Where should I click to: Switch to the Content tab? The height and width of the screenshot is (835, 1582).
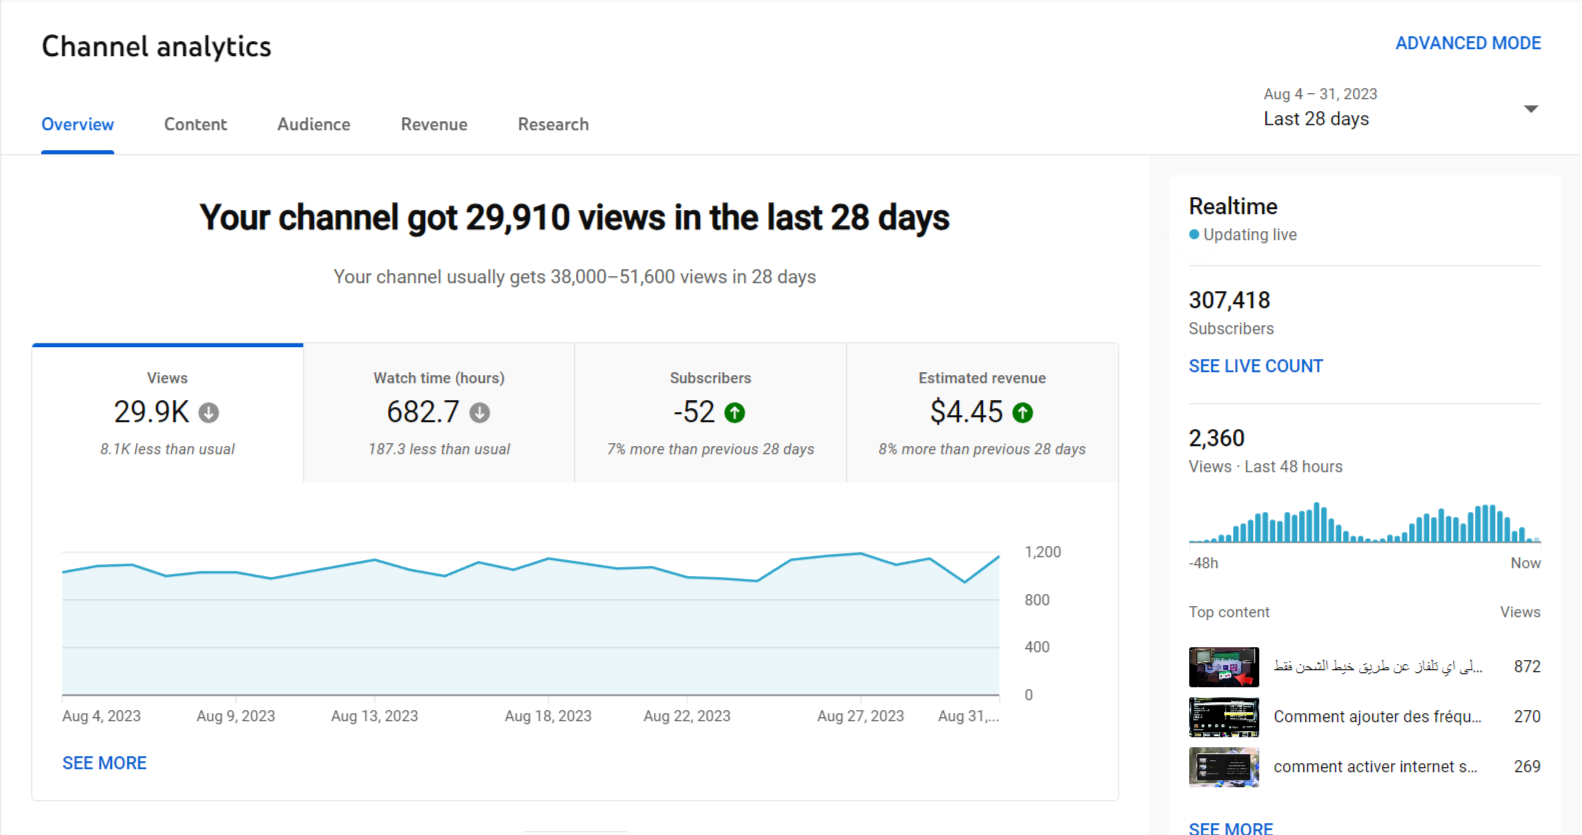[x=195, y=124]
